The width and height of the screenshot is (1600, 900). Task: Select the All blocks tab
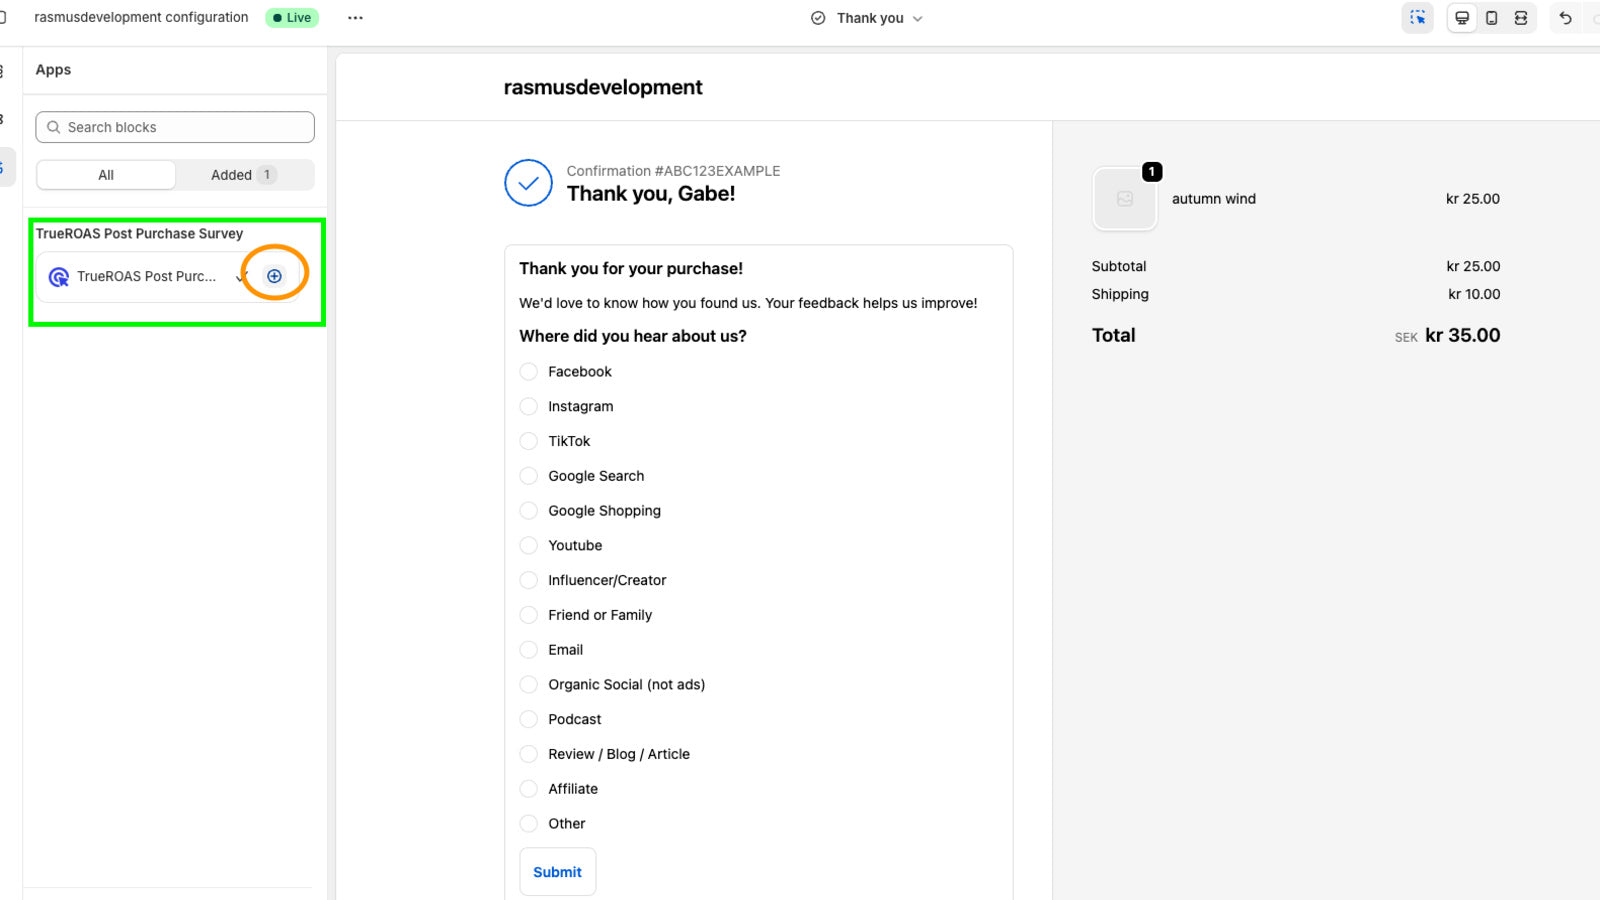pyautogui.click(x=105, y=174)
